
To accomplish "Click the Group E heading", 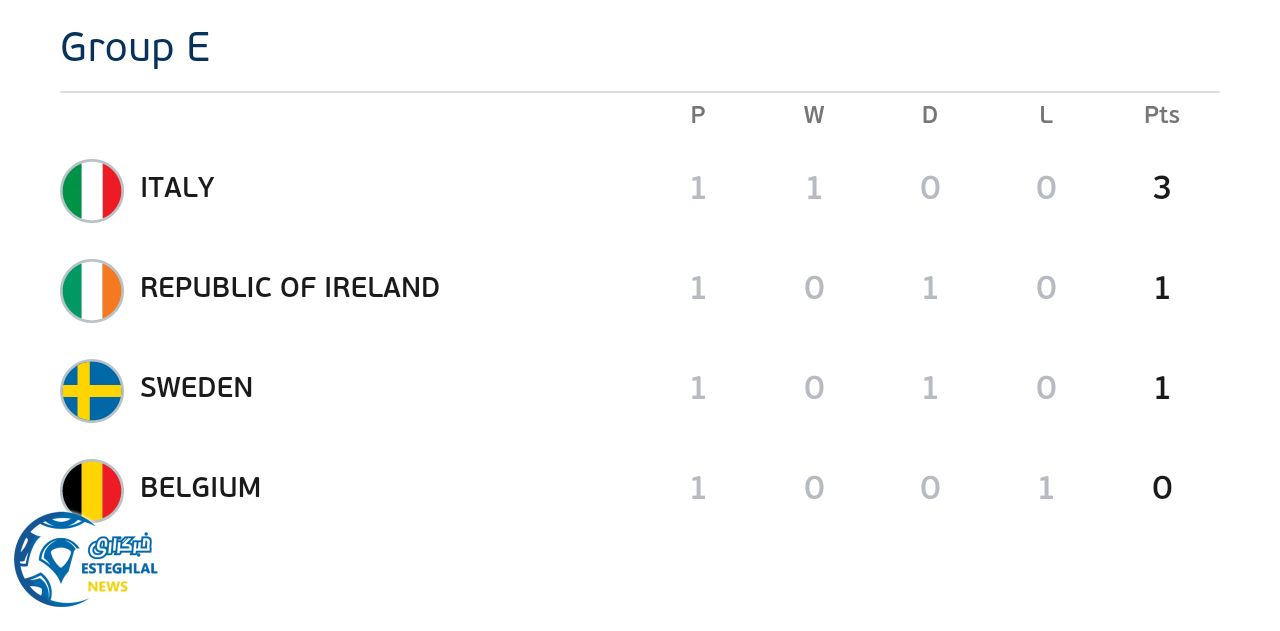I will [x=135, y=48].
